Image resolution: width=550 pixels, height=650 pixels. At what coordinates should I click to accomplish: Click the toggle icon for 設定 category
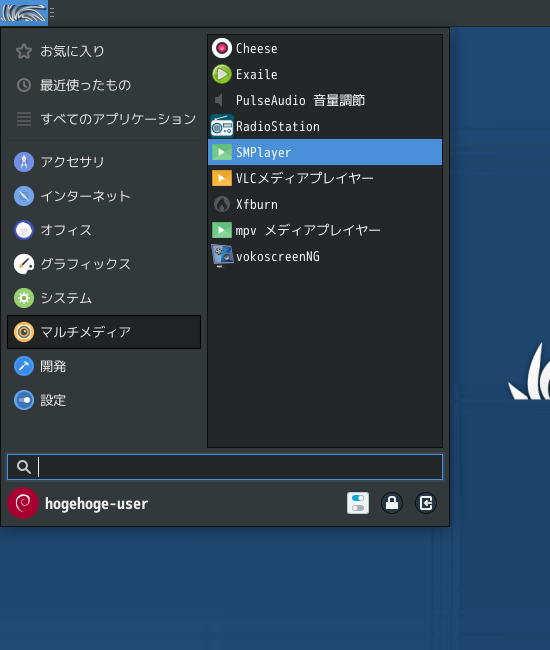coord(24,400)
